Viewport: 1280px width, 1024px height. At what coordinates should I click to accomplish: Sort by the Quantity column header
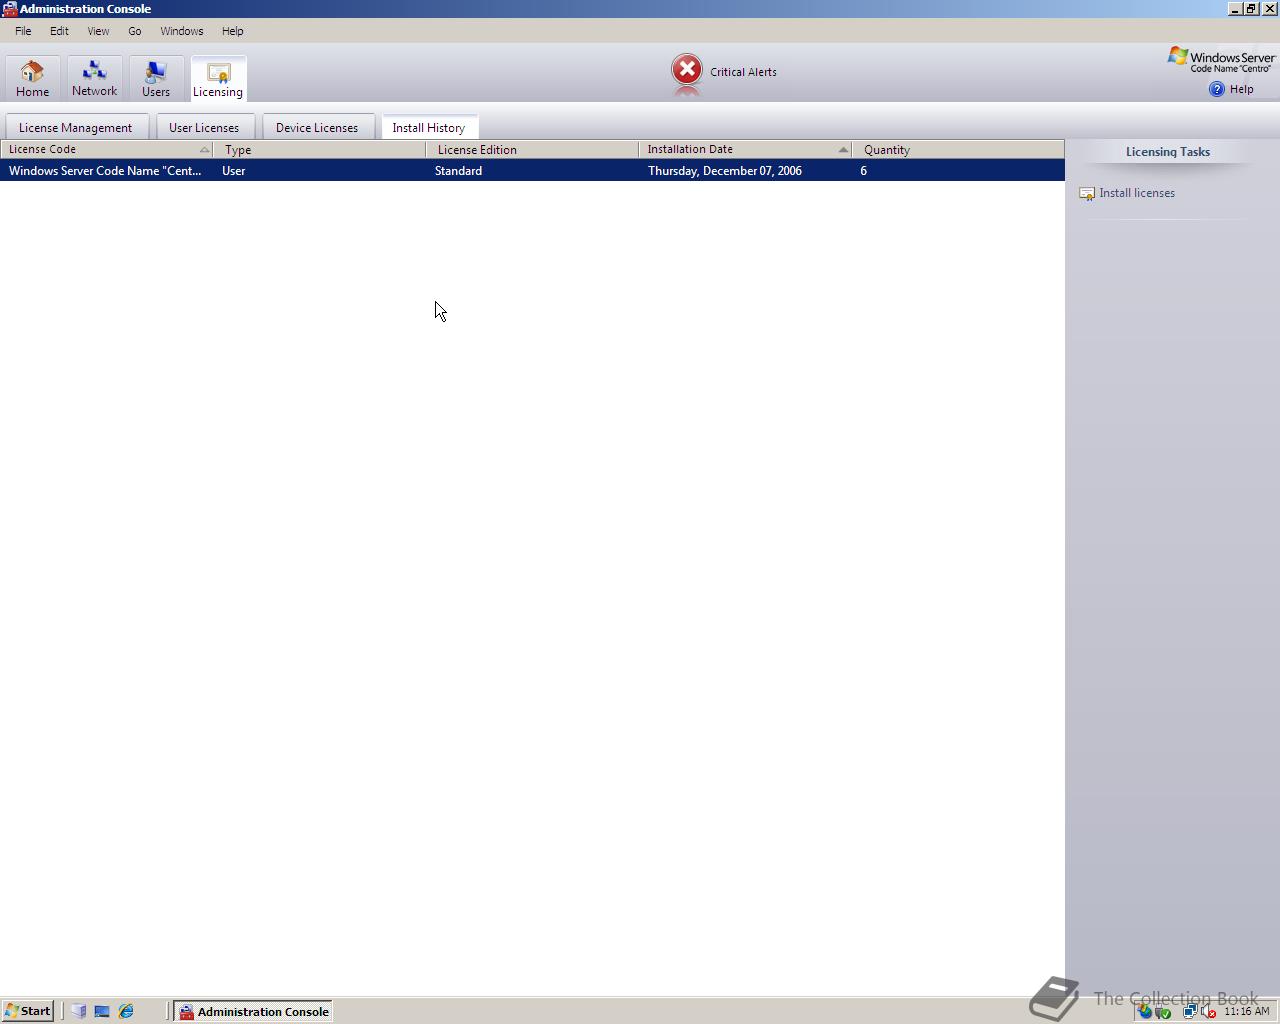point(958,149)
